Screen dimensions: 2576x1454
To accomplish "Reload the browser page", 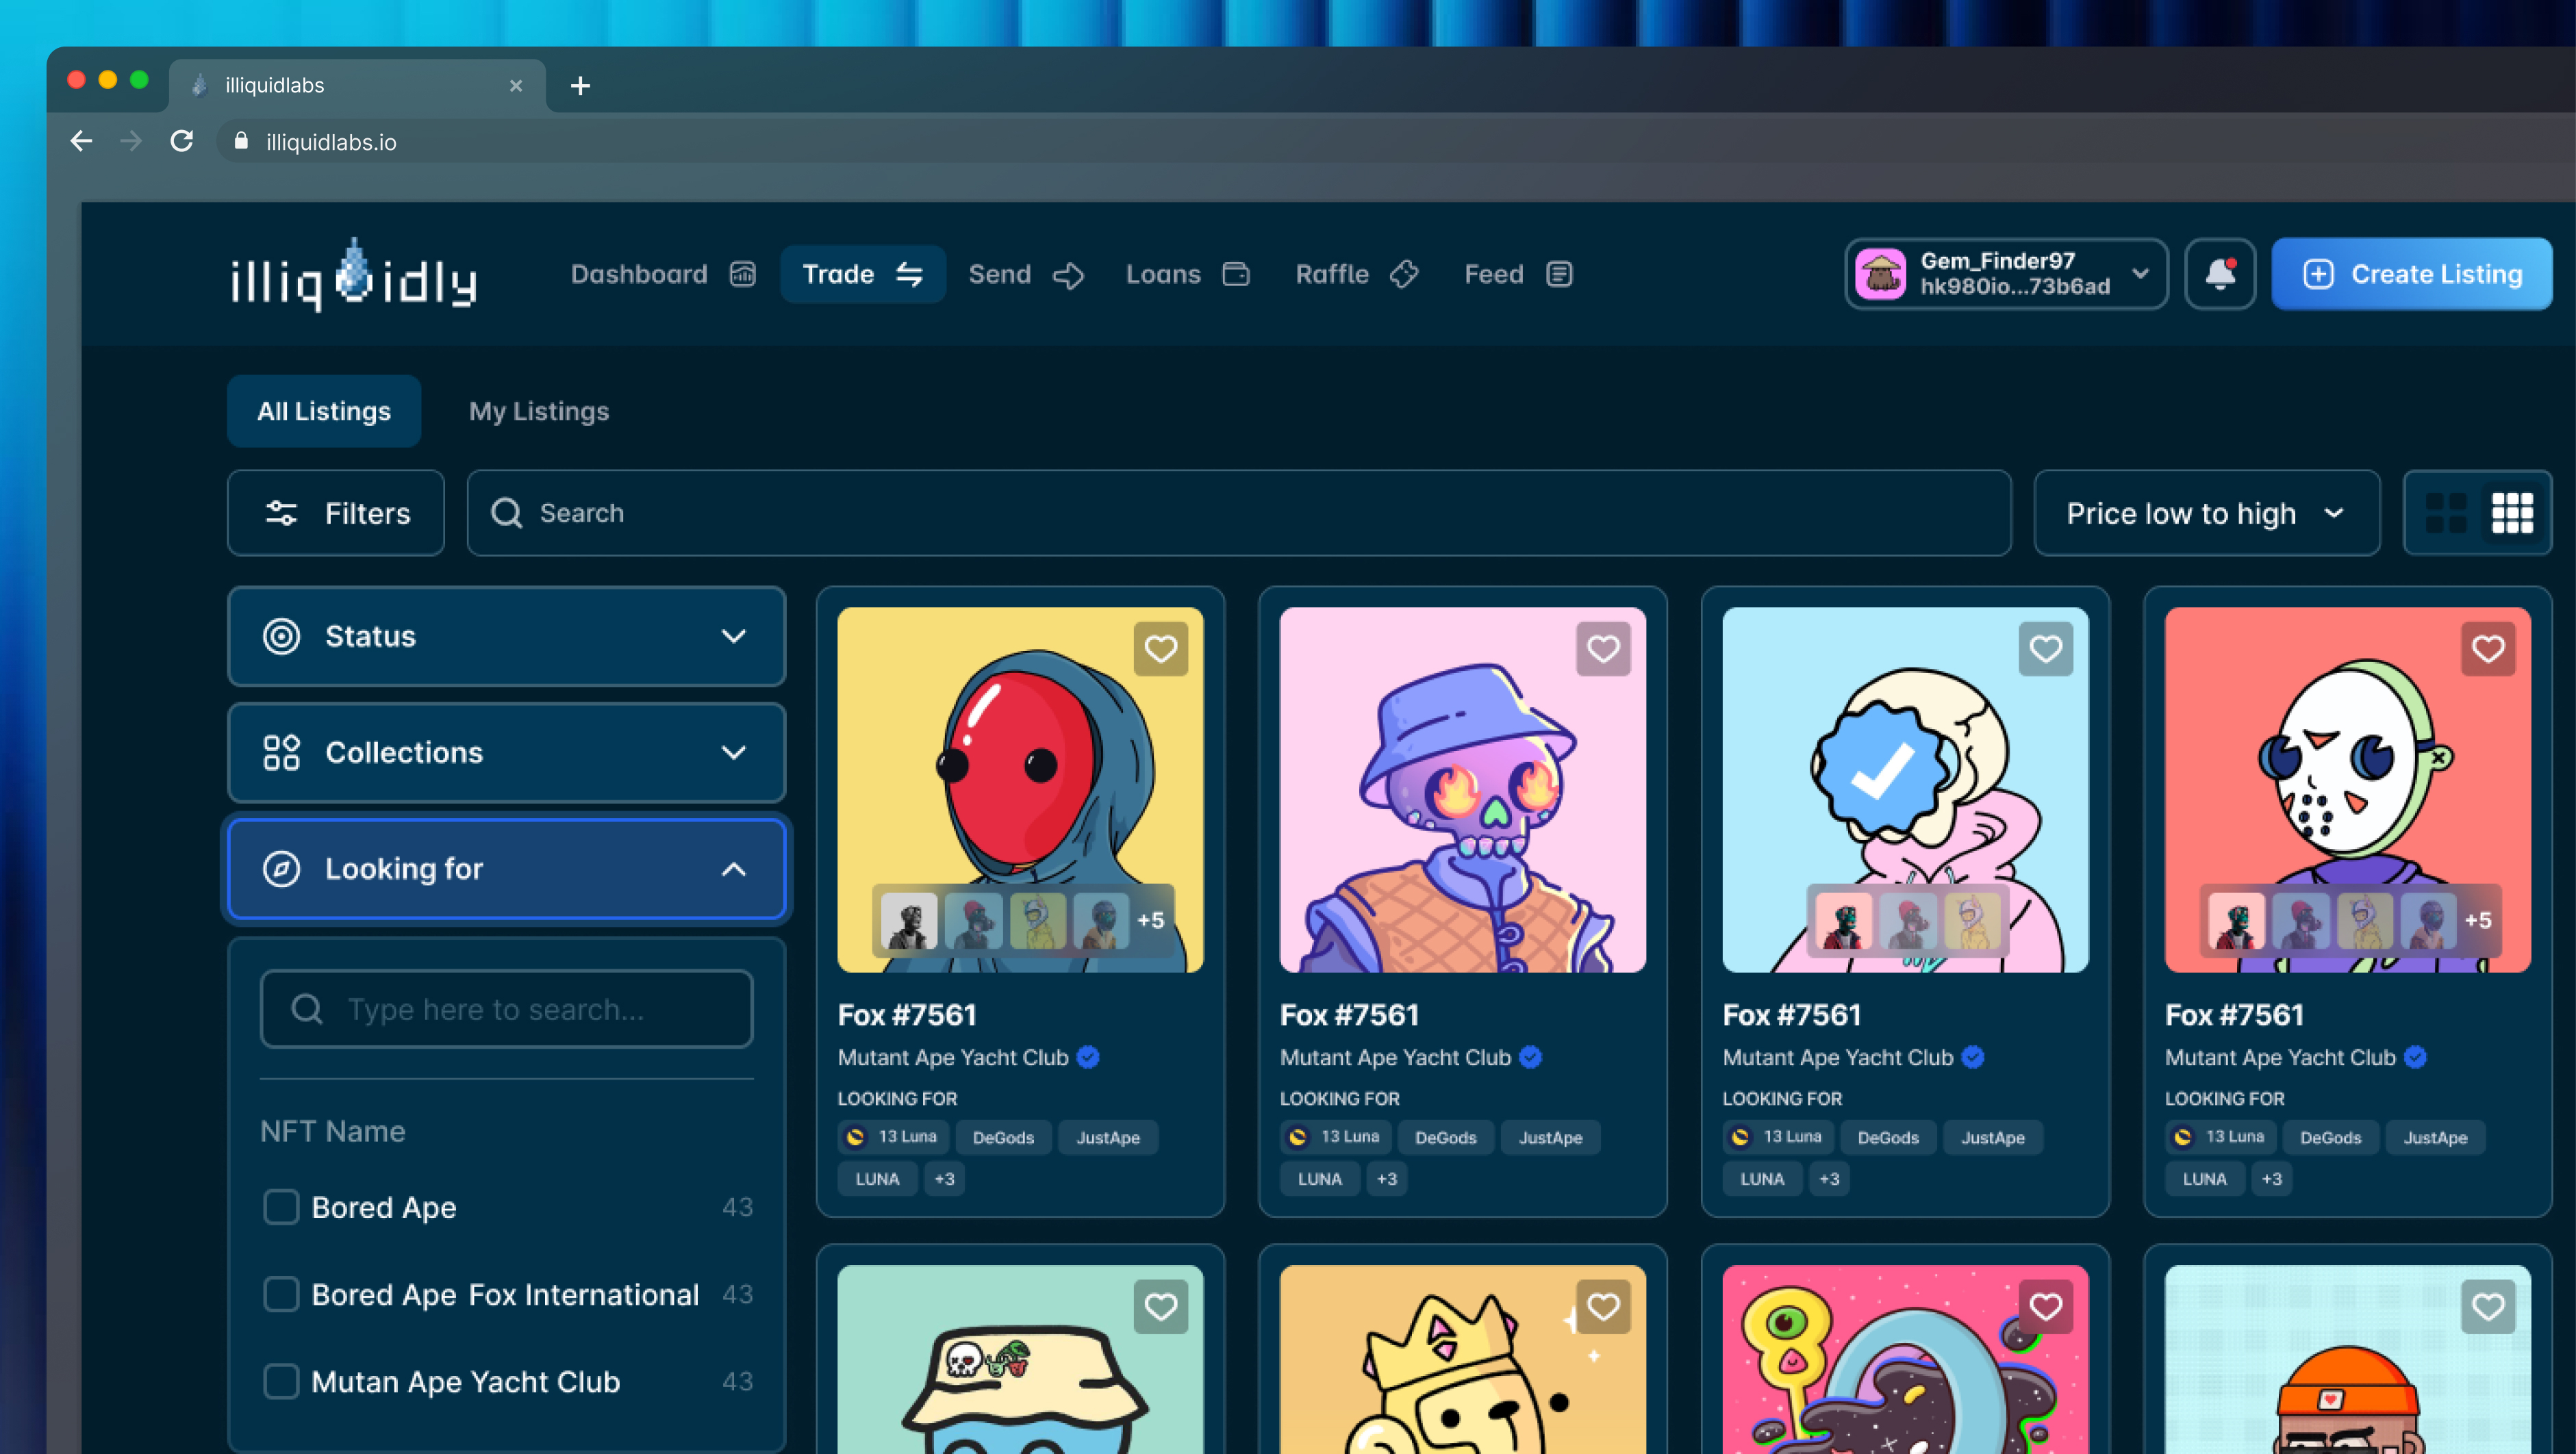I will coord(181,141).
